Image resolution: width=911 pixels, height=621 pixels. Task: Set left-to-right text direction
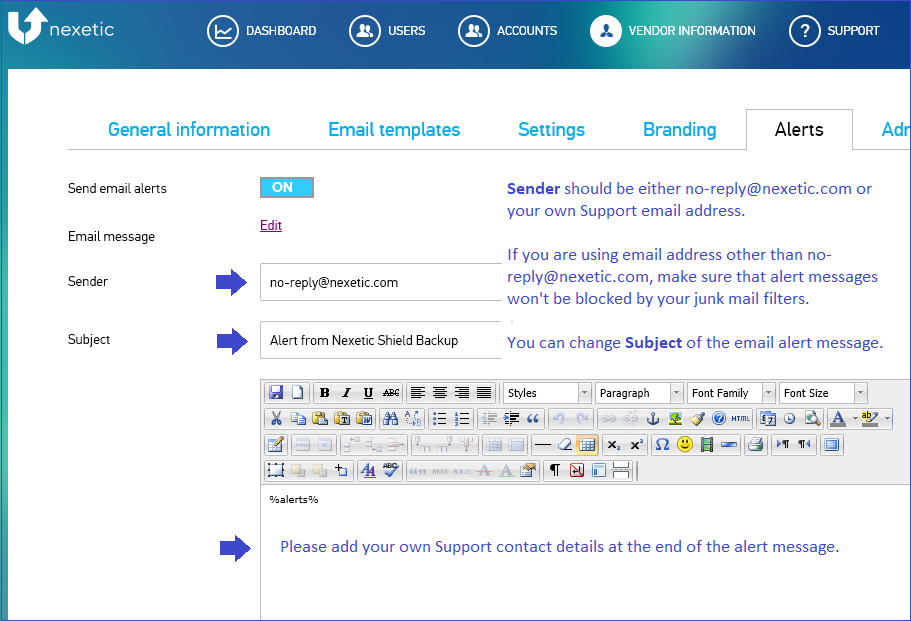click(783, 445)
